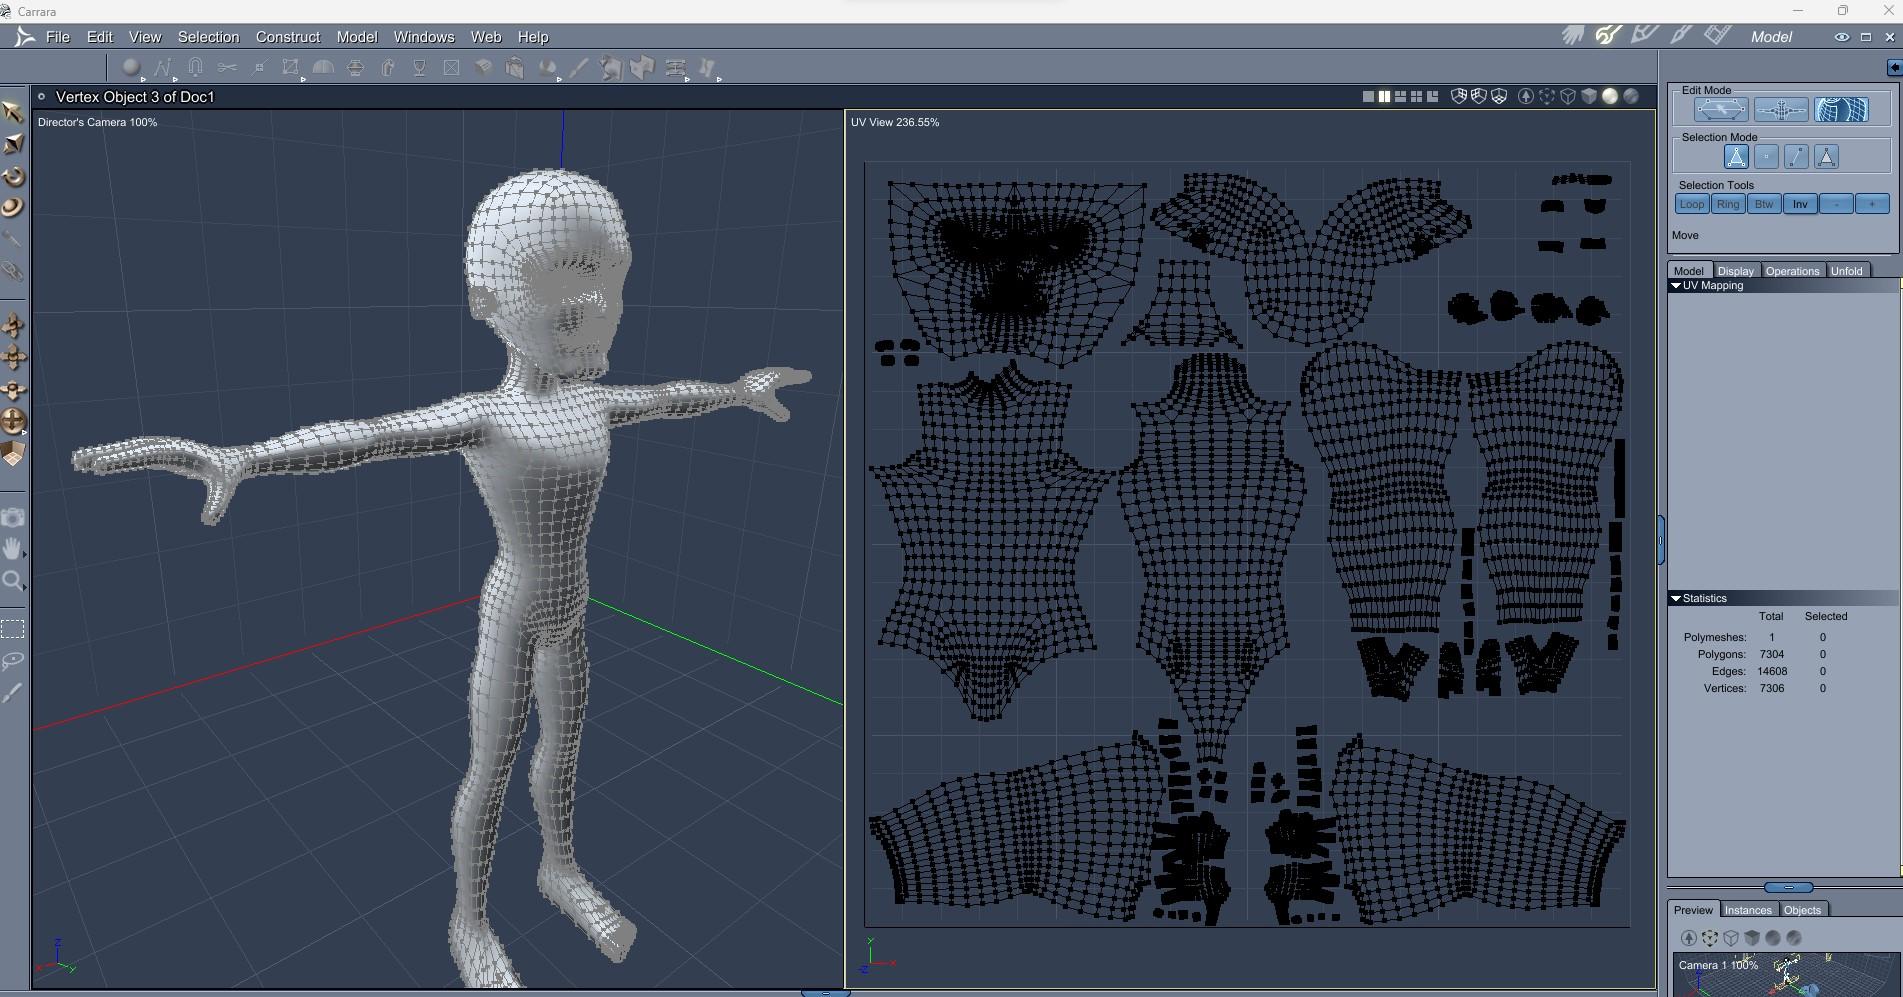The width and height of the screenshot is (1903, 997).
Task: Set viewport layout to four views
Action: [x=1416, y=97]
